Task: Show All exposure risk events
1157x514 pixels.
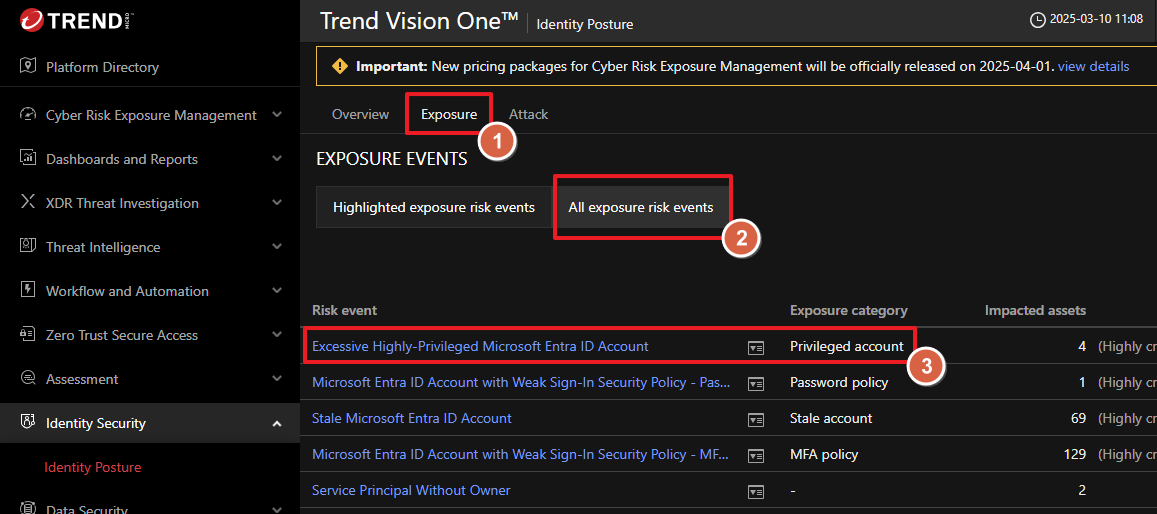Action: (x=641, y=207)
